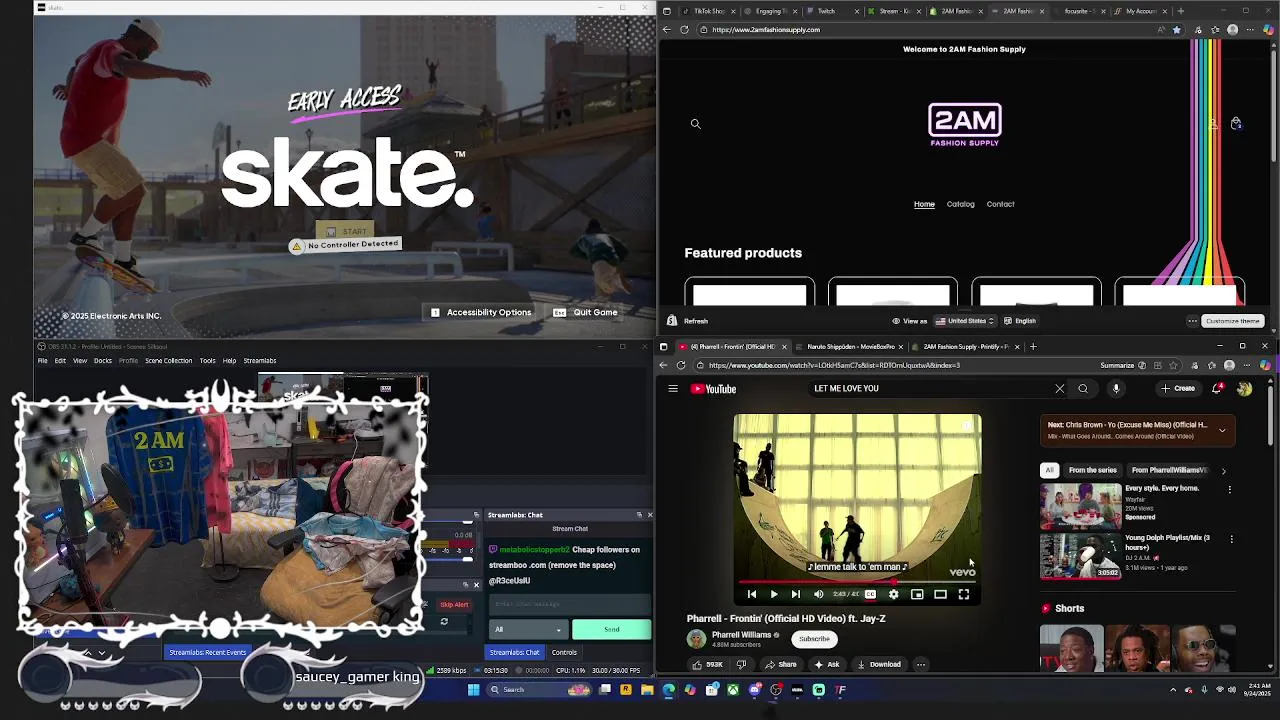Open video player settings gear
1280x720 pixels.
click(893, 594)
